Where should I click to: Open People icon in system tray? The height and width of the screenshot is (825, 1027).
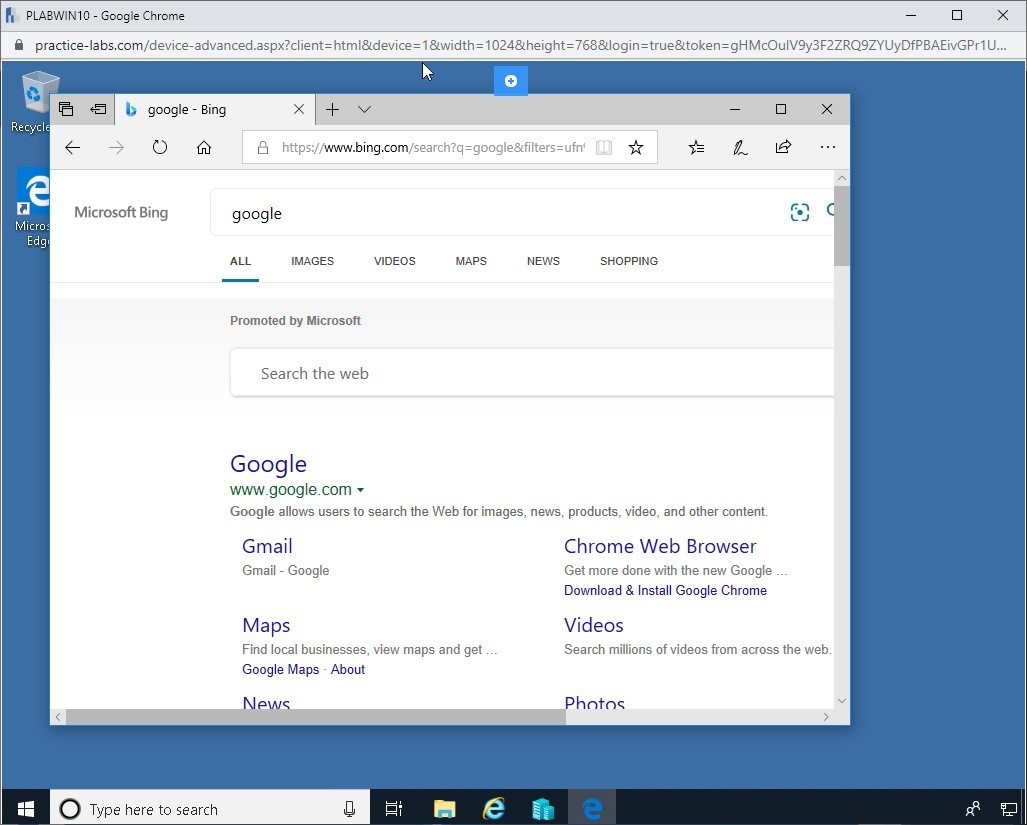click(x=973, y=809)
